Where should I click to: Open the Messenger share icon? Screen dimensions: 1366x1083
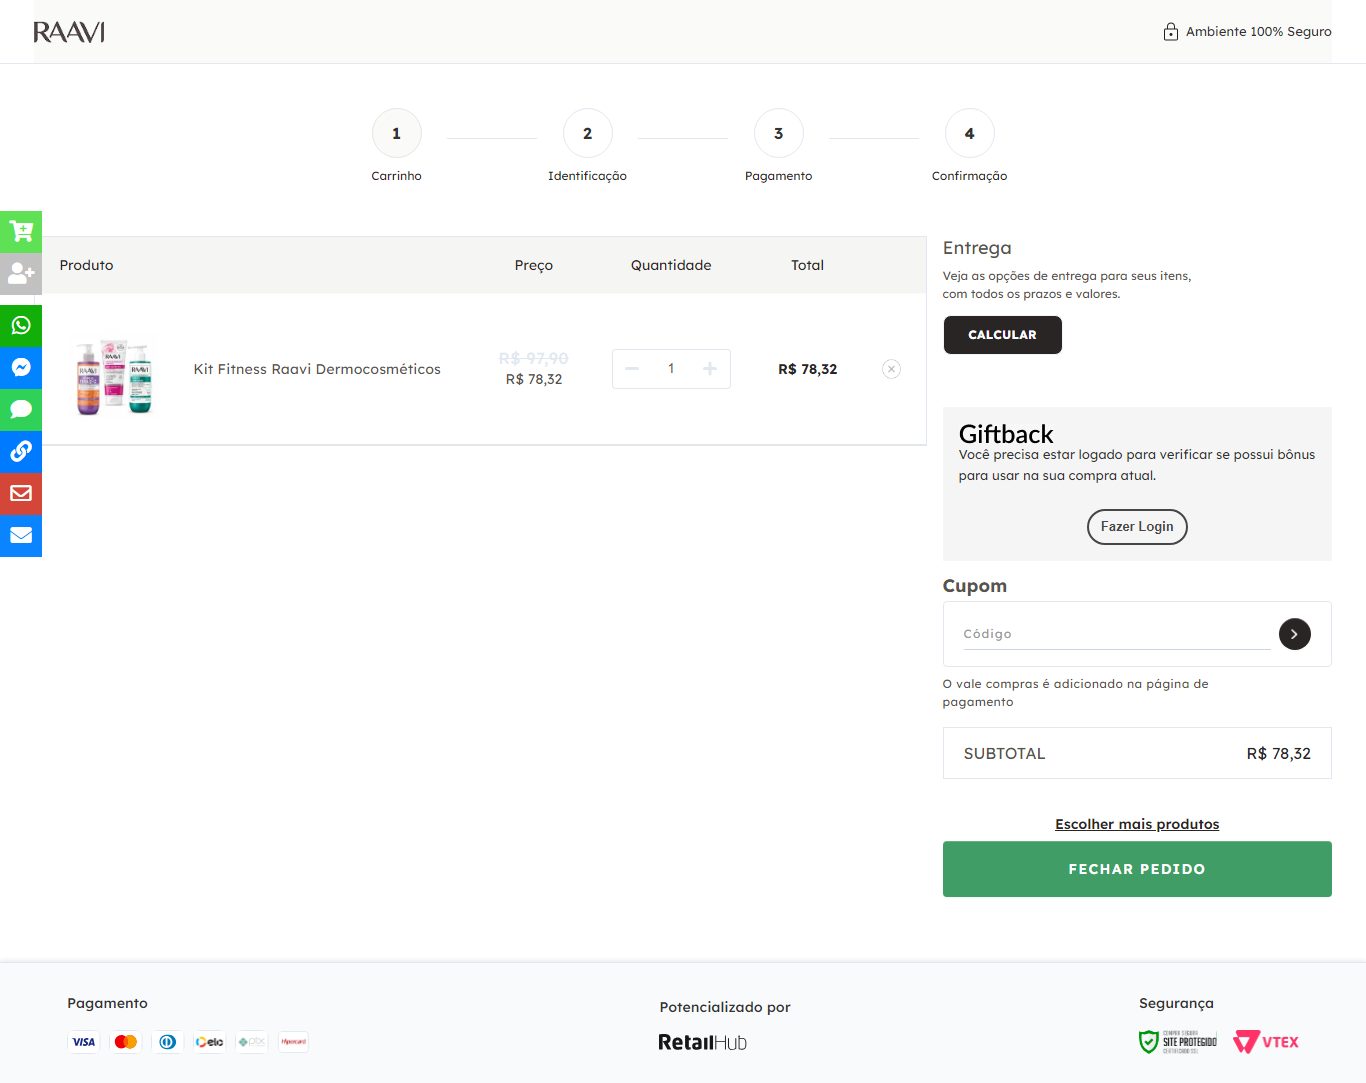coord(21,367)
